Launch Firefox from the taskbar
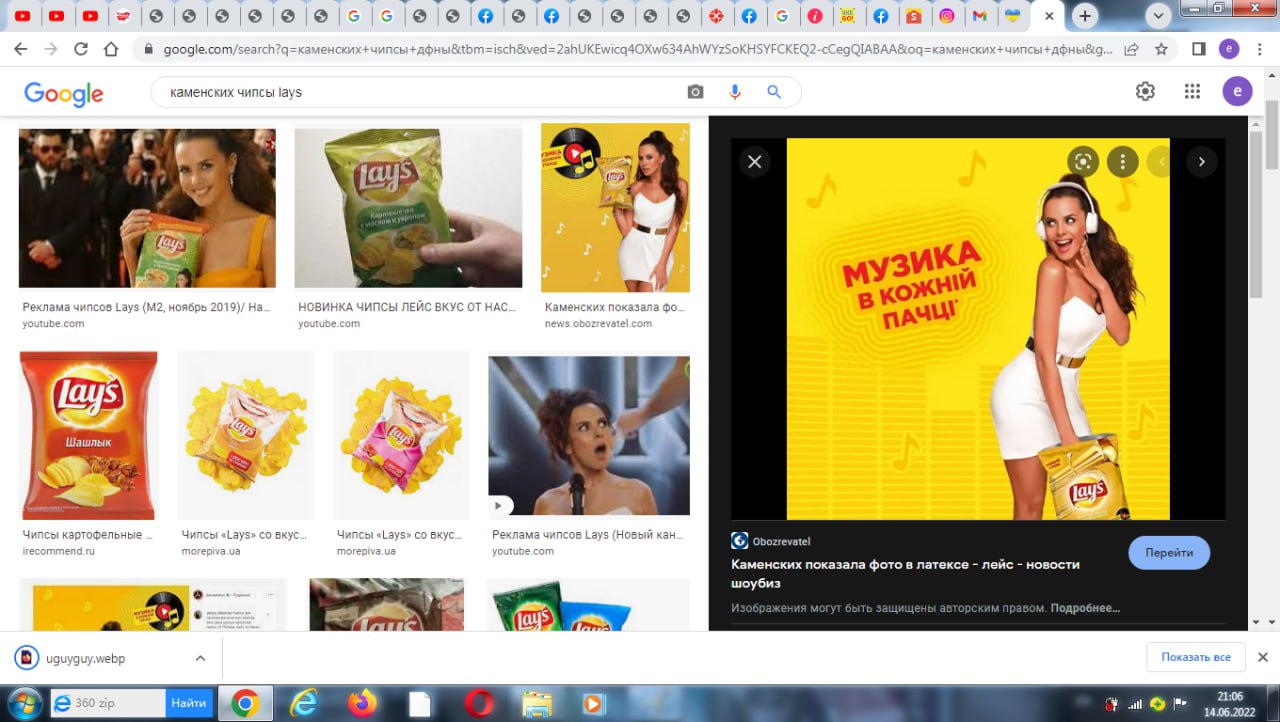1280x722 pixels. pyautogui.click(x=362, y=704)
